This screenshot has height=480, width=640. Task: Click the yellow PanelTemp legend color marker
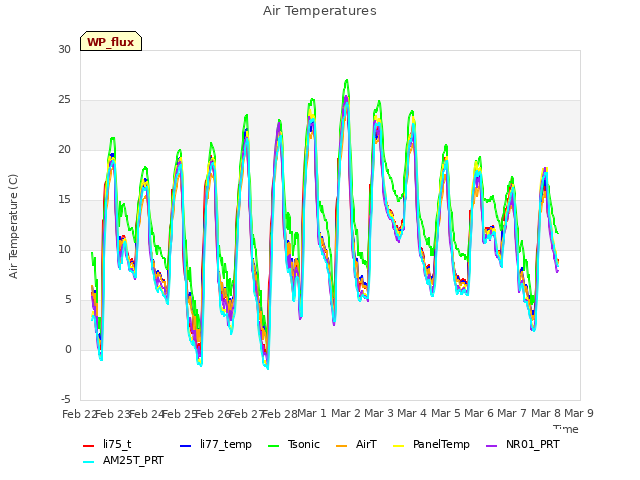399,446
